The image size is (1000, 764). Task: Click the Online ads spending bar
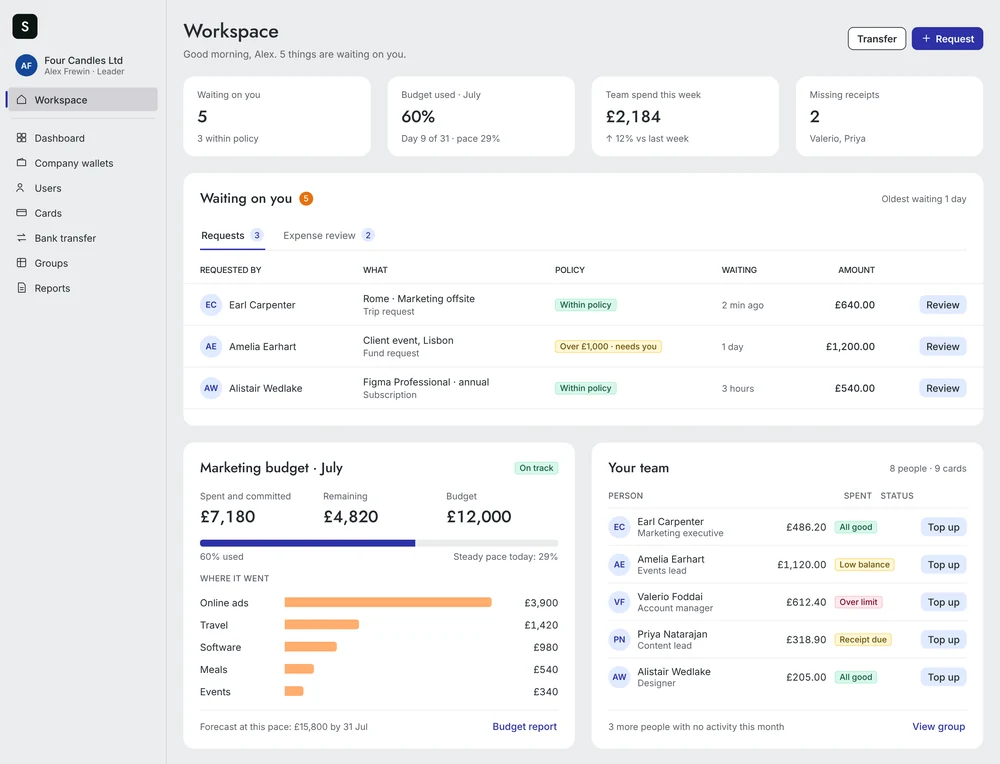(388, 602)
